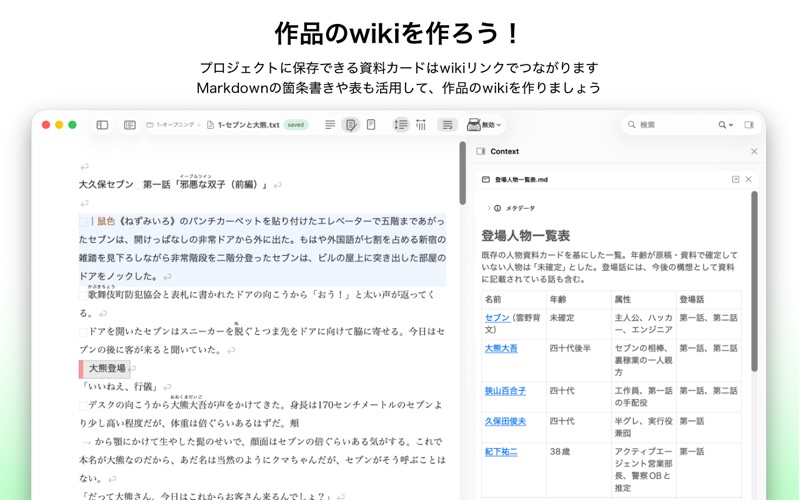This screenshot has width=800, height=500.
Task: Switch to plain text lines view
Action: (x=330, y=125)
